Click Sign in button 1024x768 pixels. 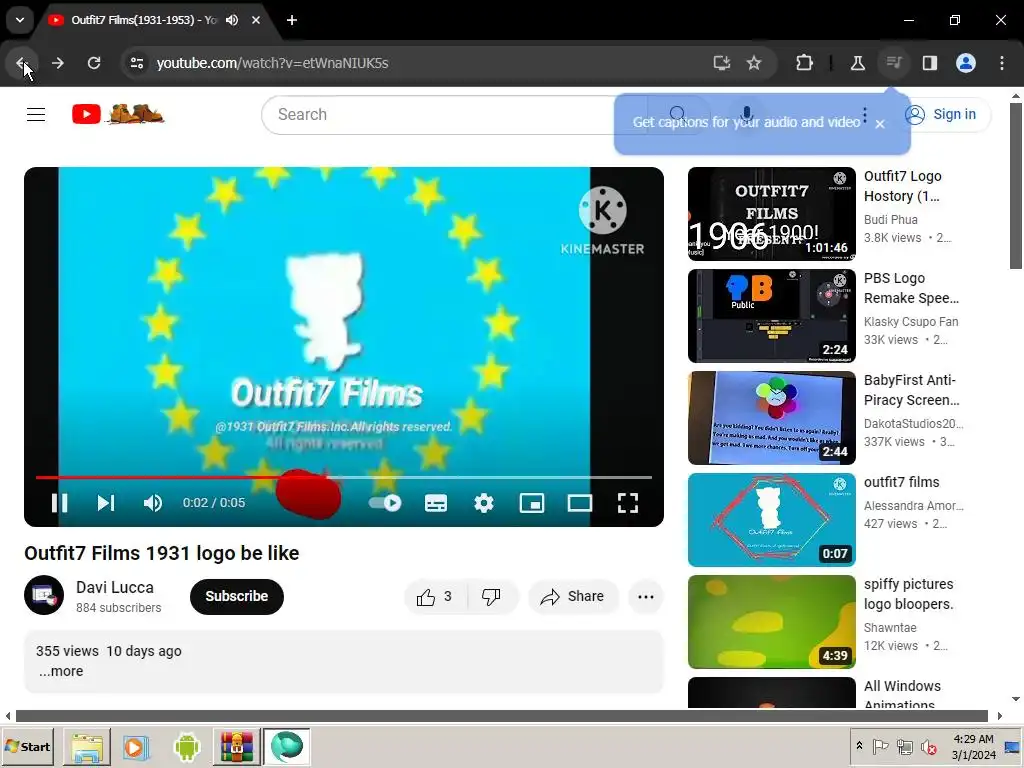[941, 114]
